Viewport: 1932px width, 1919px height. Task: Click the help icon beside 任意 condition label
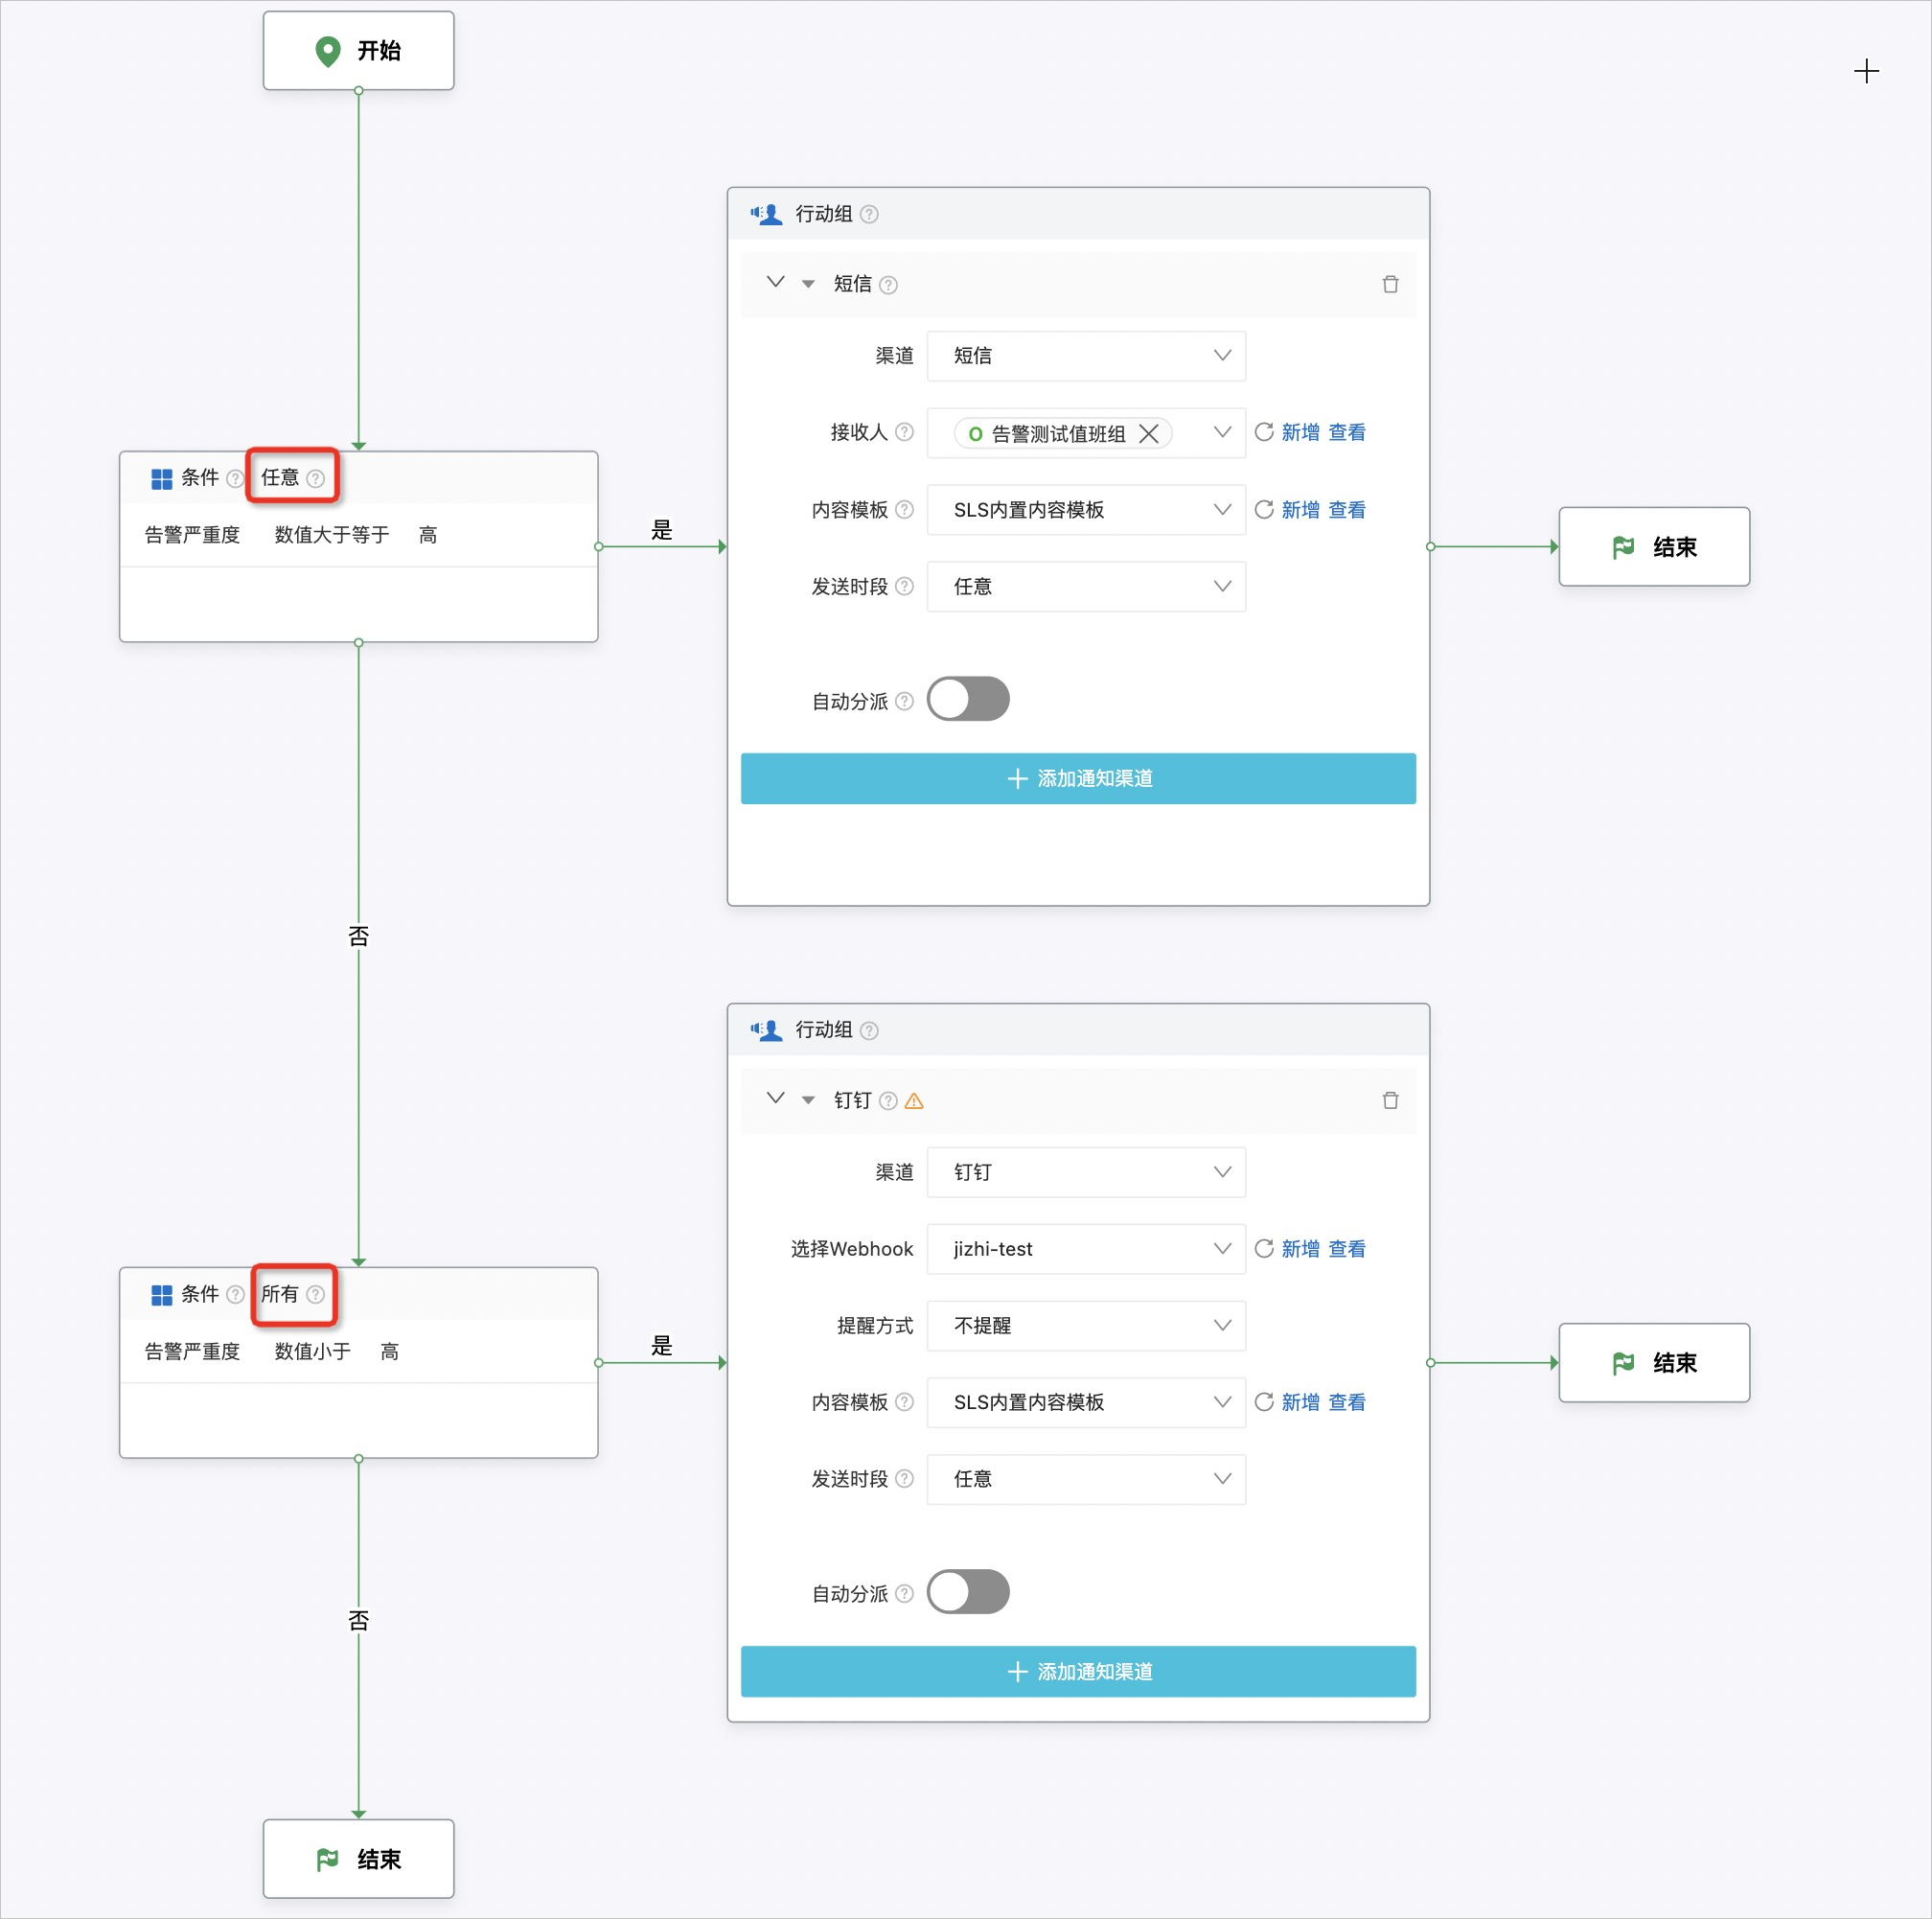(x=316, y=478)
